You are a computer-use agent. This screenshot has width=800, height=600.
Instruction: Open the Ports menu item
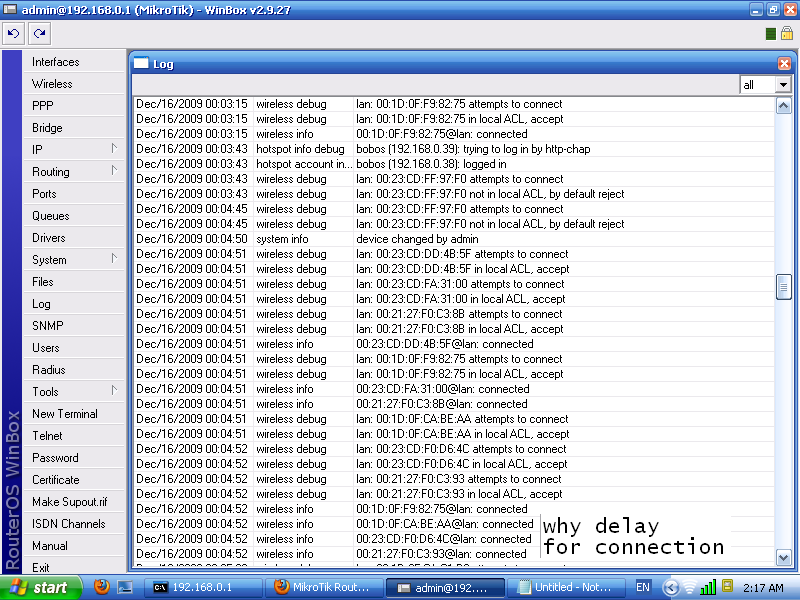74,194
